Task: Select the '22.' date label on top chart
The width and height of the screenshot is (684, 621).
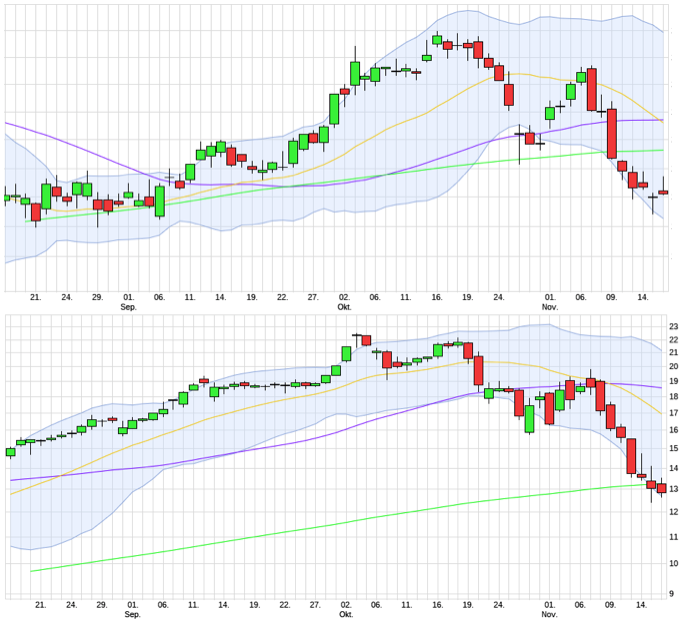Action: coord(282,297)
